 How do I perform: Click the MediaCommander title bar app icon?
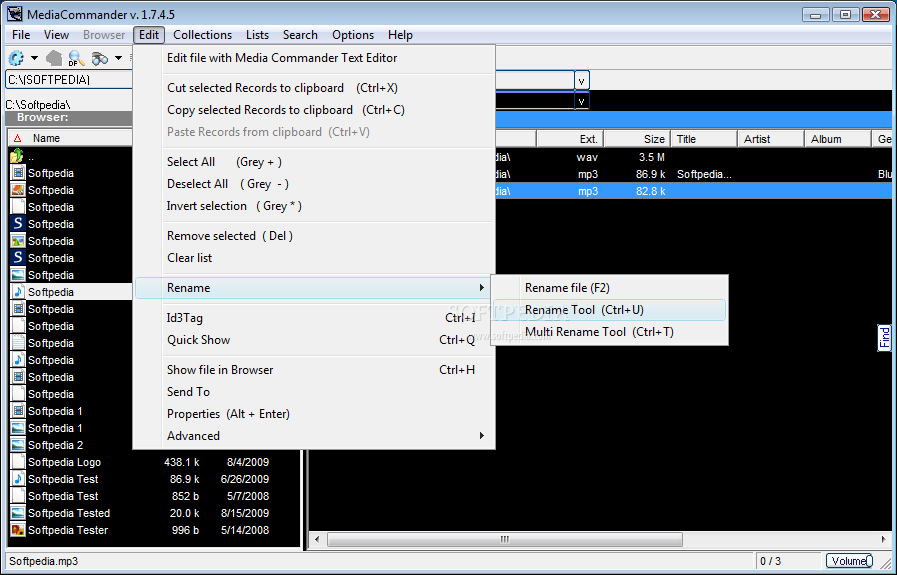pyautogui.click(x=14, y=14)
